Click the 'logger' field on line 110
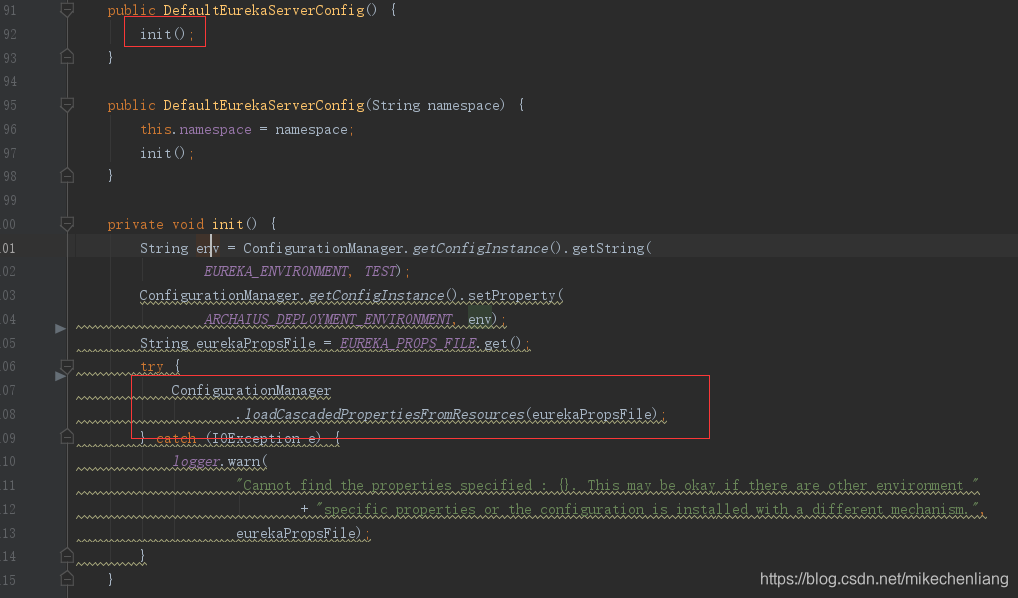This screenshot has width=1018, height=598. [195, 462]
